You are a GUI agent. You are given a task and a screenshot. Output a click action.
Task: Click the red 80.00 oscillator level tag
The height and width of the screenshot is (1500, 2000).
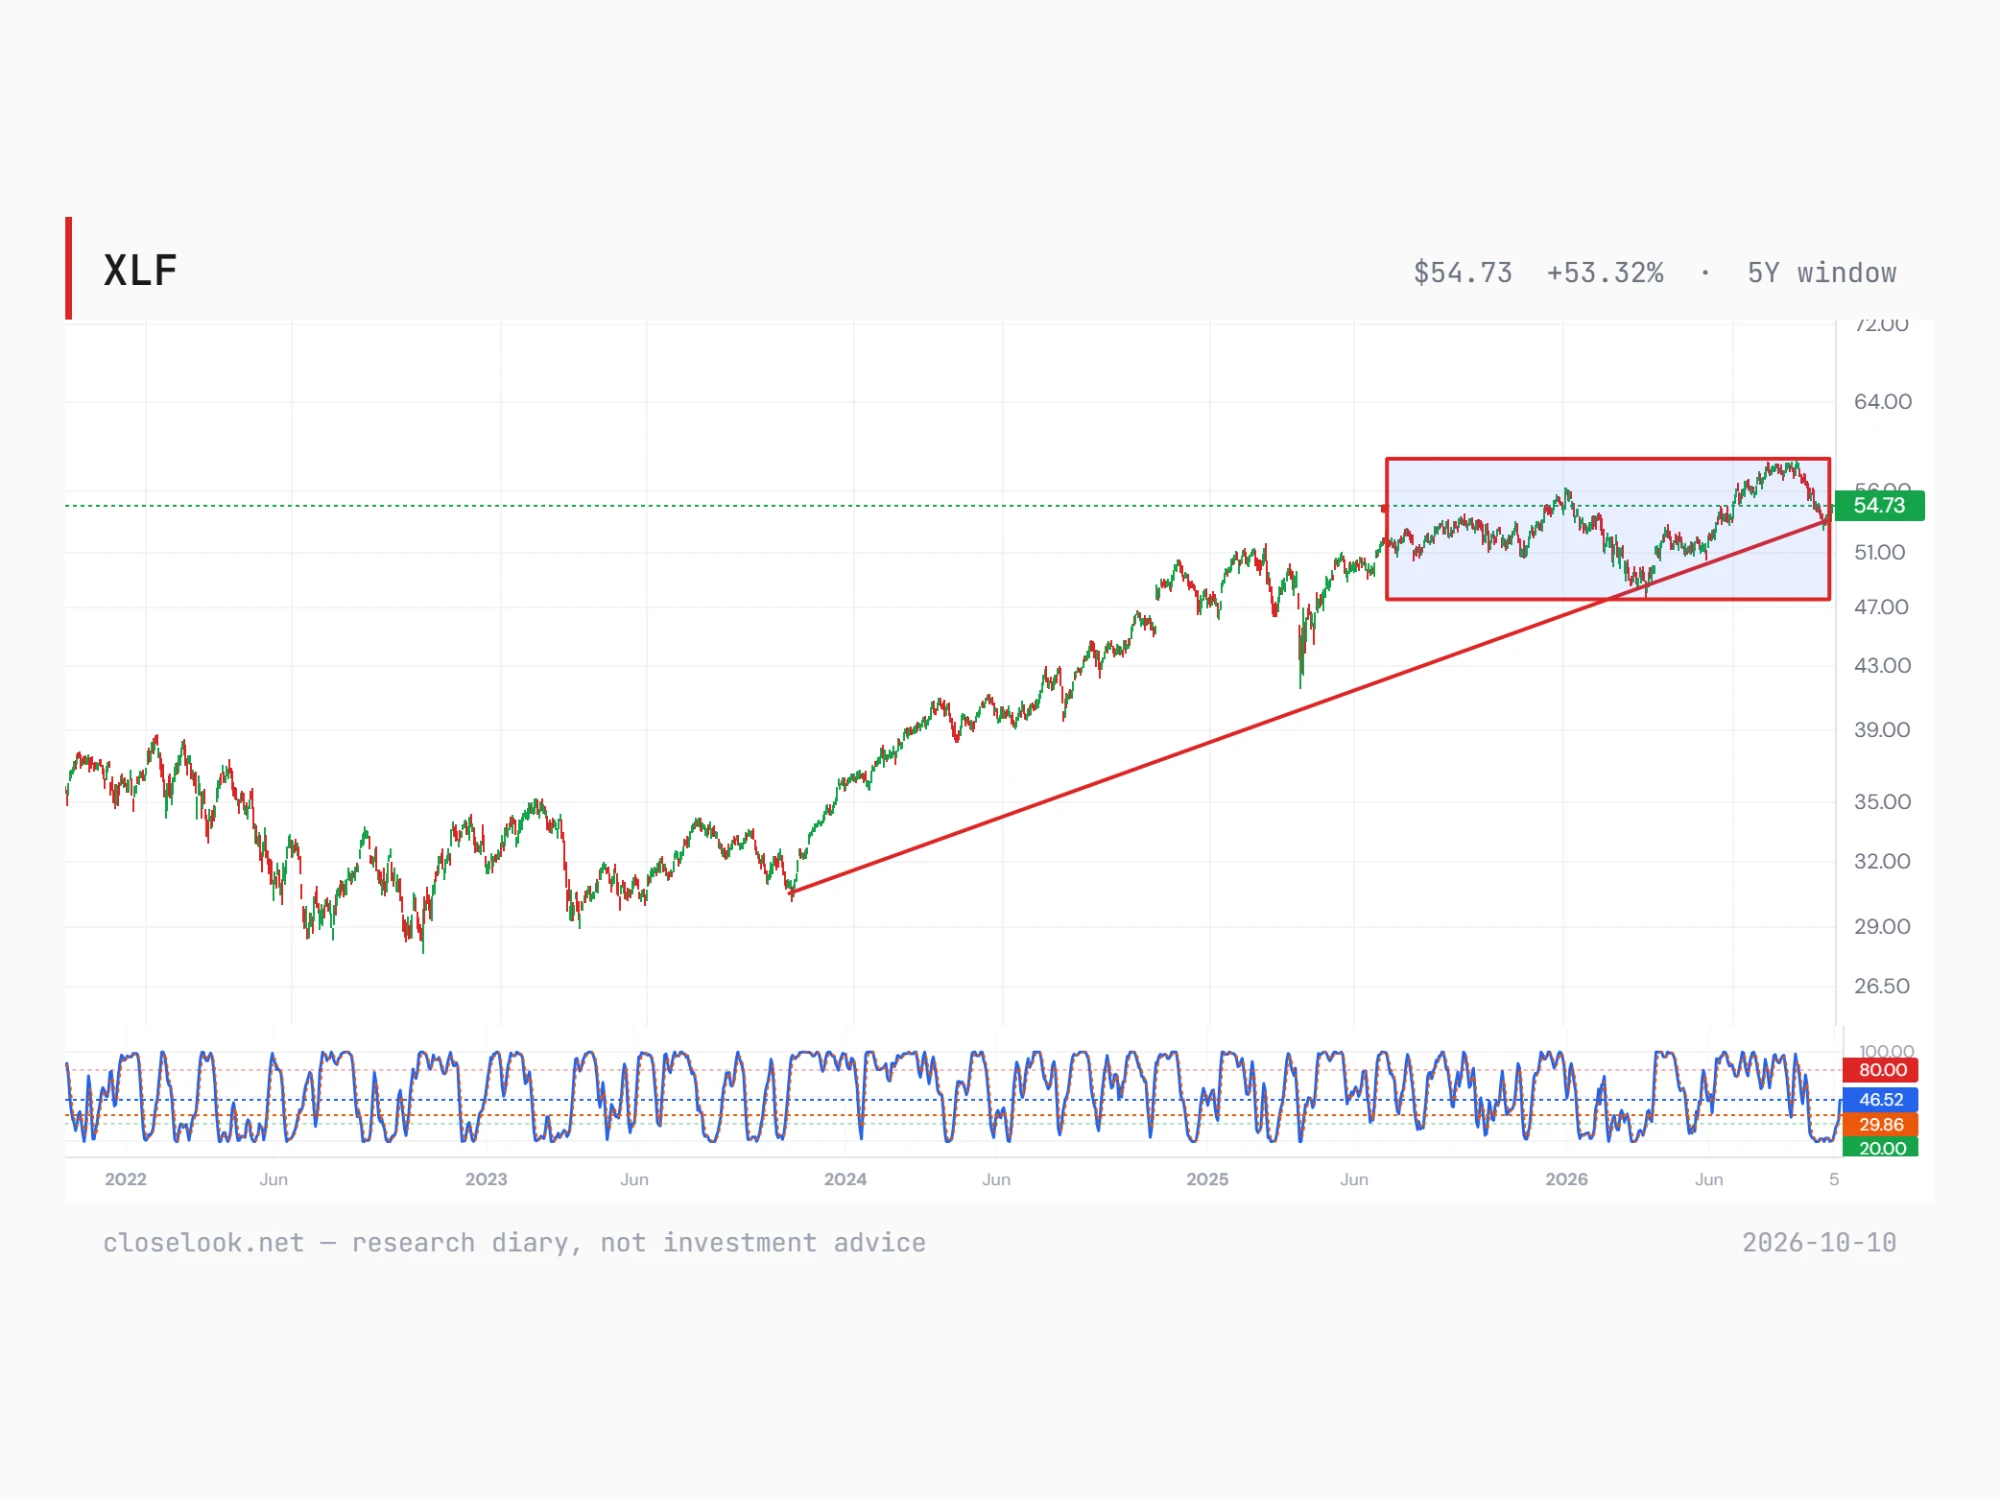1881,1070
